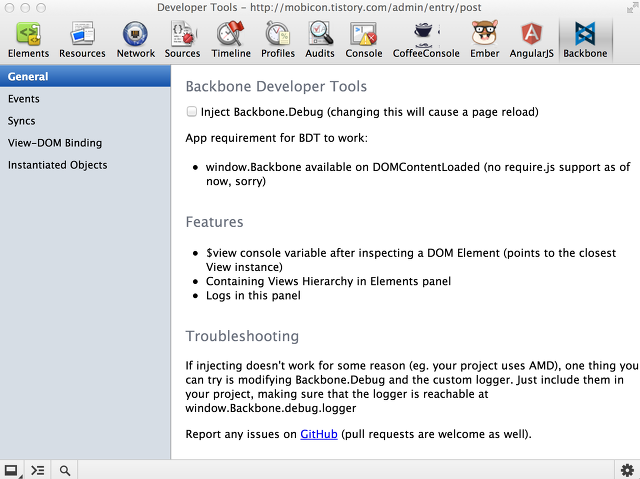Open Instantiated Objects in the sidebar
The width and height of the screenshot is (640, 479).
pyautogui.click(x=85, y=165)
